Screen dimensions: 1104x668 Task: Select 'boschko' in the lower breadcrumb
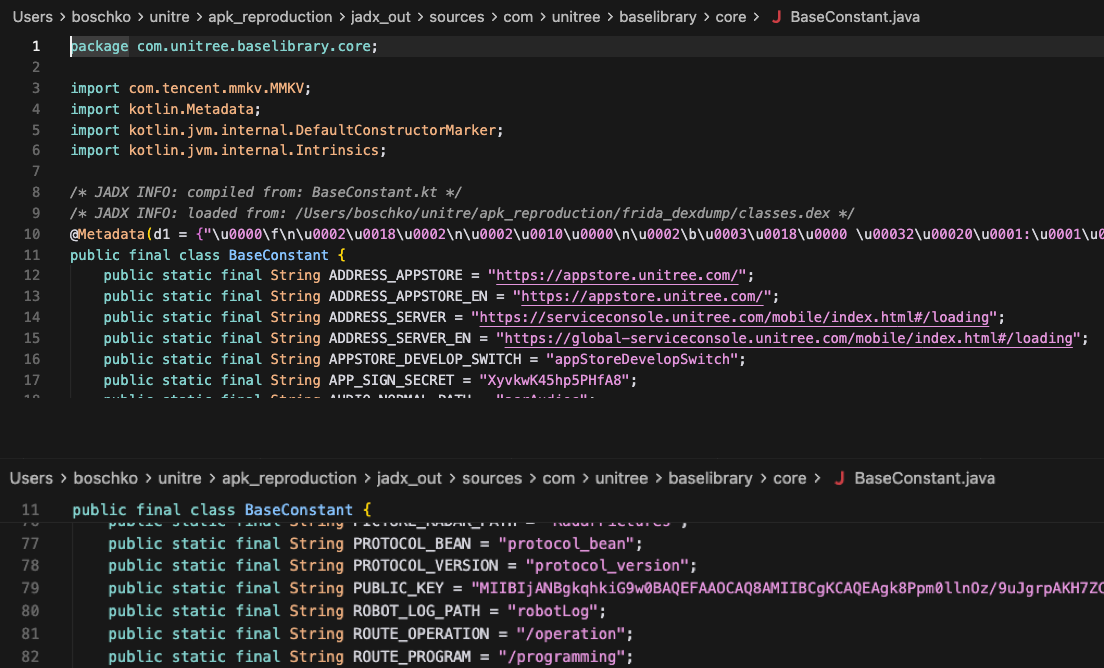pyautogui.click(x=106, y=479)
